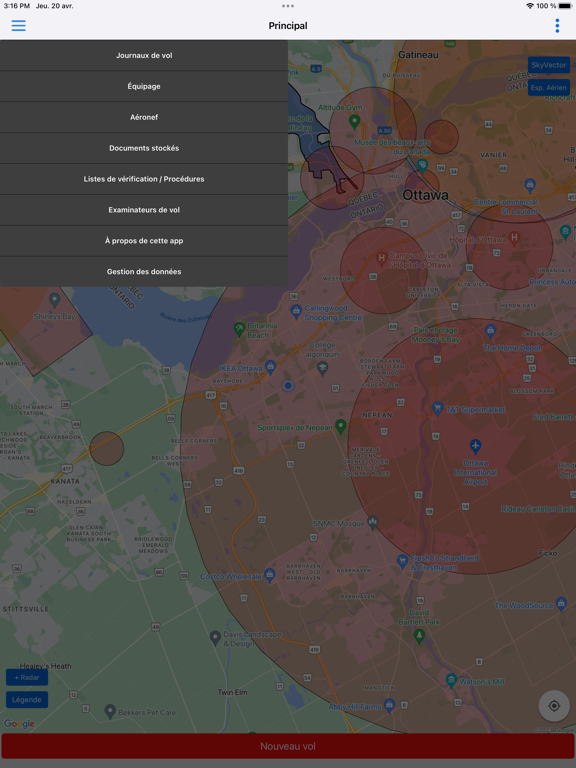This screenshot has width=576, height=768.
Task: Tap the Shirleys Bay location pin
Action: pyautogui.click(x=54, y=300)
